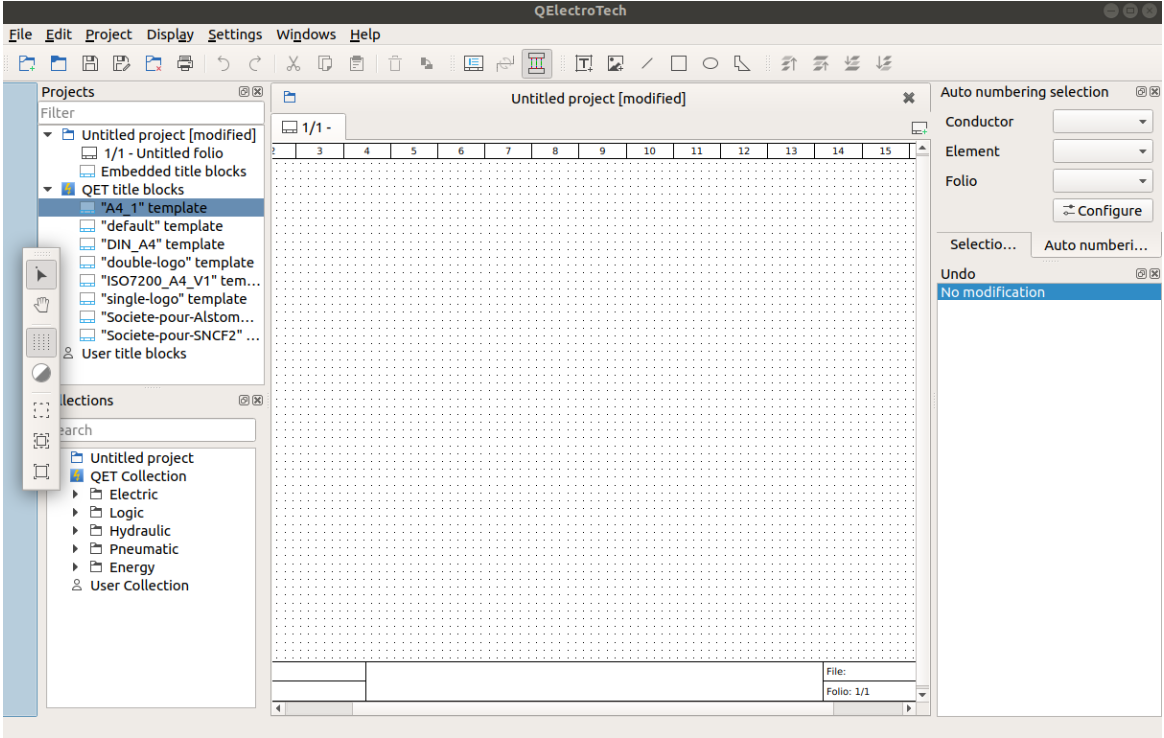Click the Send to back icon
The width and height of the screenshot is (1164, 738).
point(883,63)
